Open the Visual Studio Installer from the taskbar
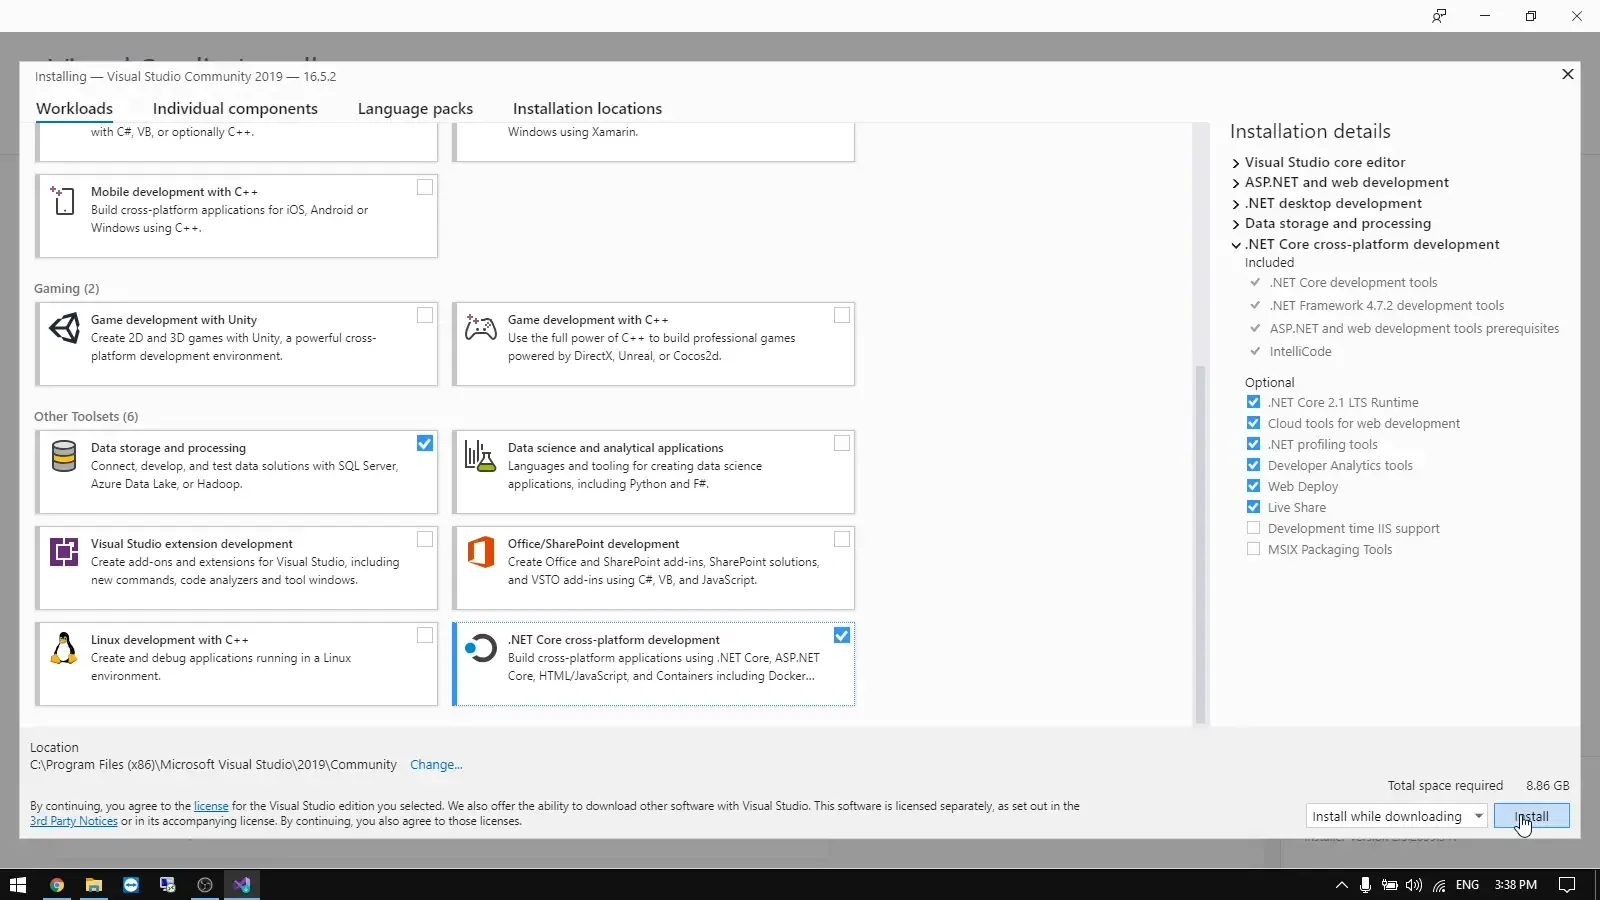Screen dimensions: 1600x900 pos(241,885)
